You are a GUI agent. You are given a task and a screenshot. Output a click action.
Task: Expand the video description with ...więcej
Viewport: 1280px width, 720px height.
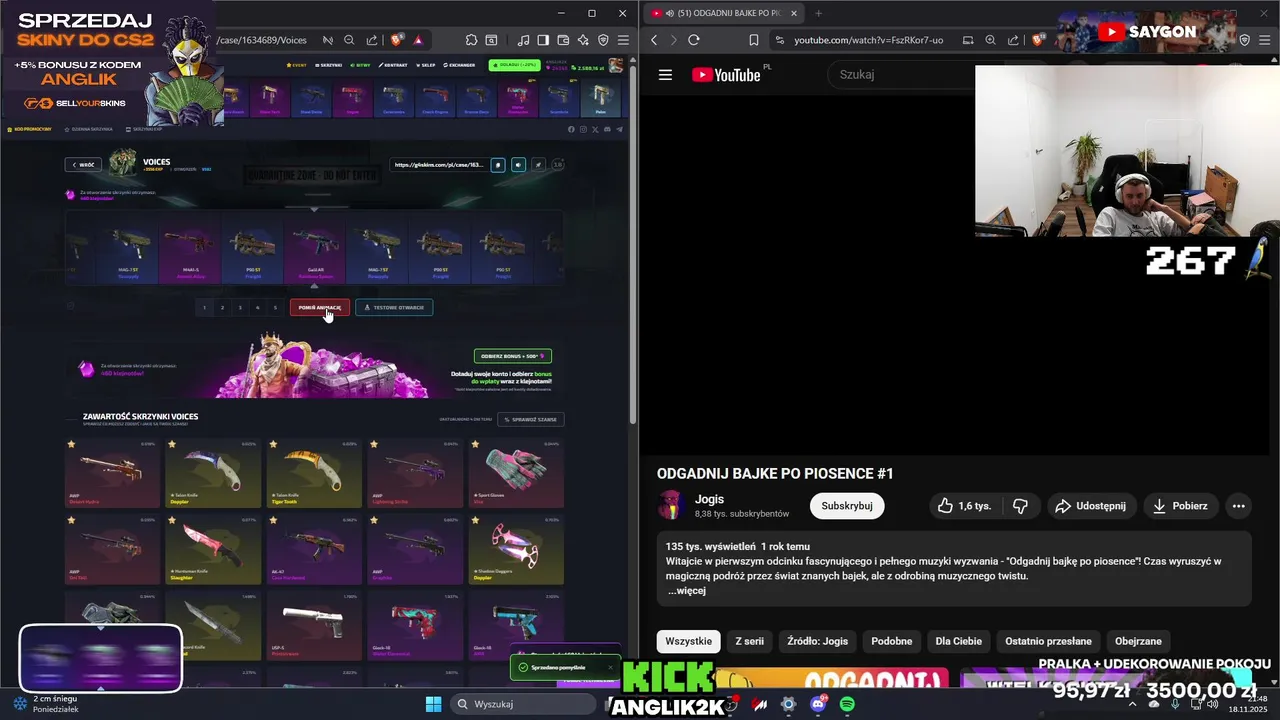point(687,591)
